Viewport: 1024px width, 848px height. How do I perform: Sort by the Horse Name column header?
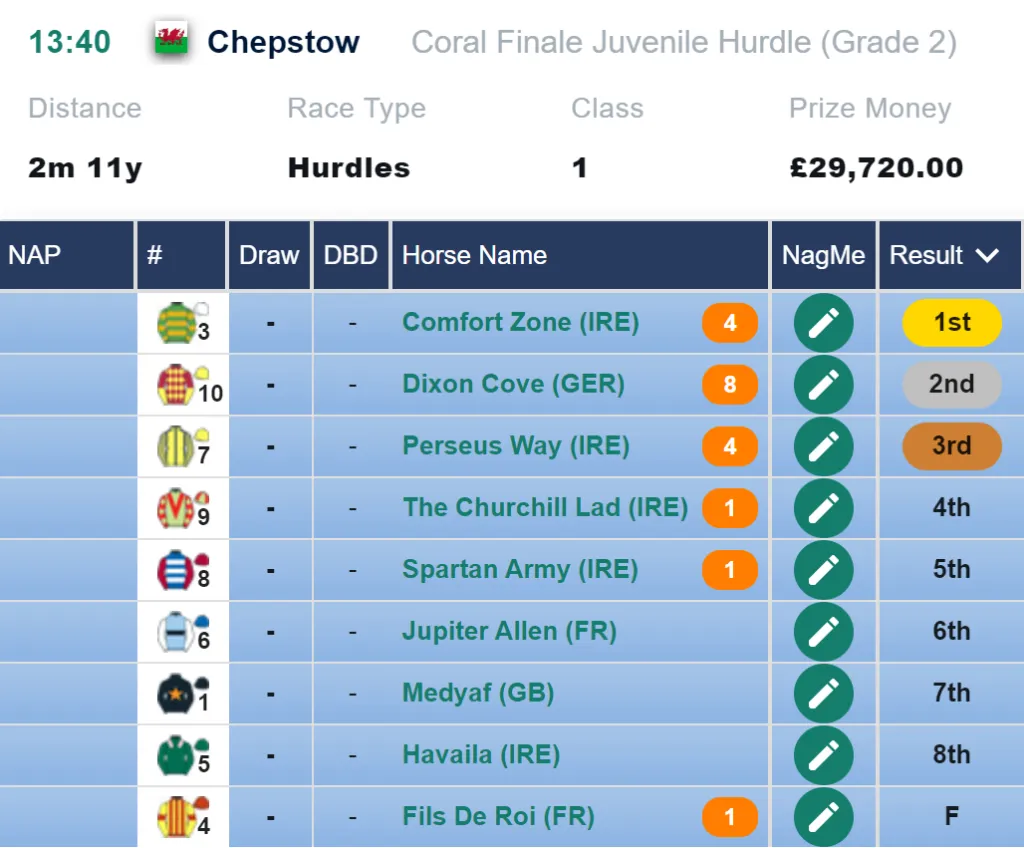tap(474, 255)
